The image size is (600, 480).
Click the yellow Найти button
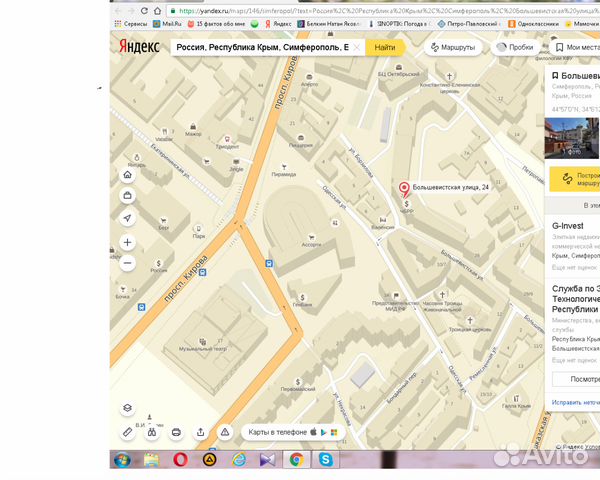(x=385, y=47)
